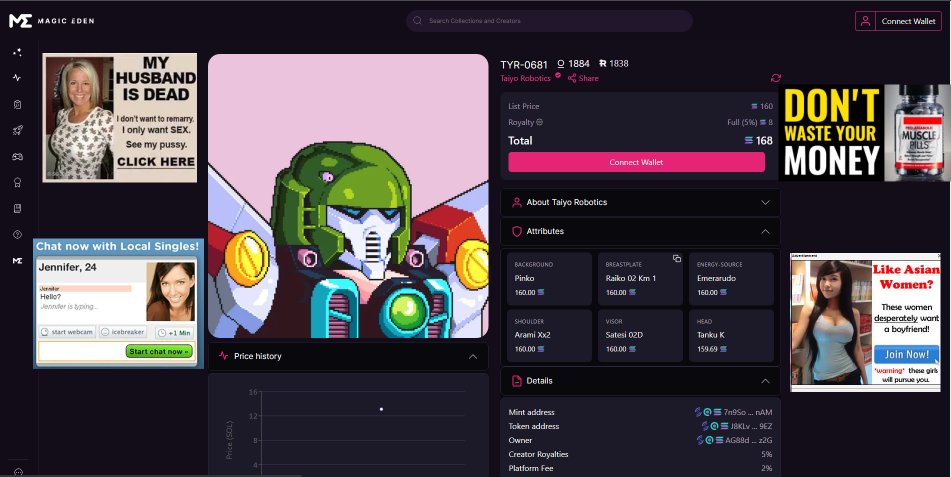Viewport: 951px width, 477px height.
Task: Open the activity pulse icon in the sidebar
Action: (17, 78)
